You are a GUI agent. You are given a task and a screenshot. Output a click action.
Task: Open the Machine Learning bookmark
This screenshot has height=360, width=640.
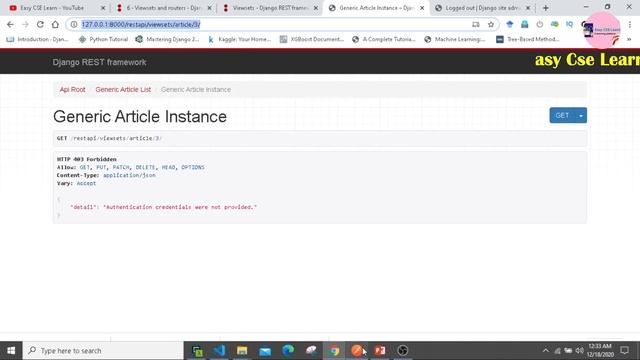pyautogui.click(x=455, y=39)
